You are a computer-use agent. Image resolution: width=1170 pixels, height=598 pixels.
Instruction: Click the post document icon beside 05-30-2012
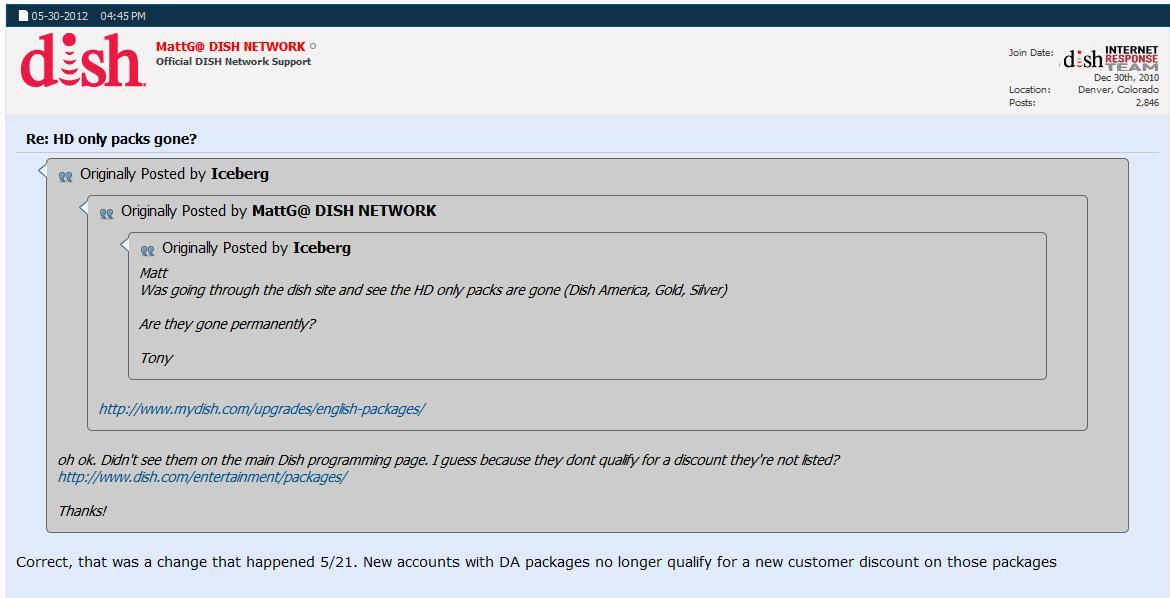pyautogui.click(x=22, y=16)
